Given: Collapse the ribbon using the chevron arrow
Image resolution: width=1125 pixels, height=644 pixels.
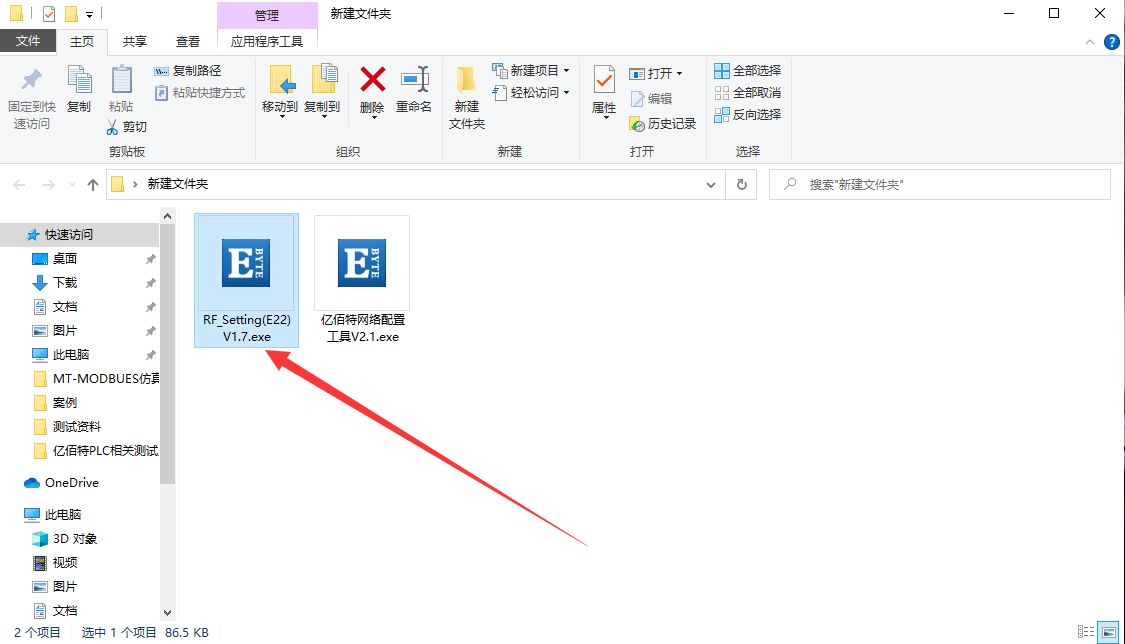Looking at the screenshot, I should [1089, 42].
